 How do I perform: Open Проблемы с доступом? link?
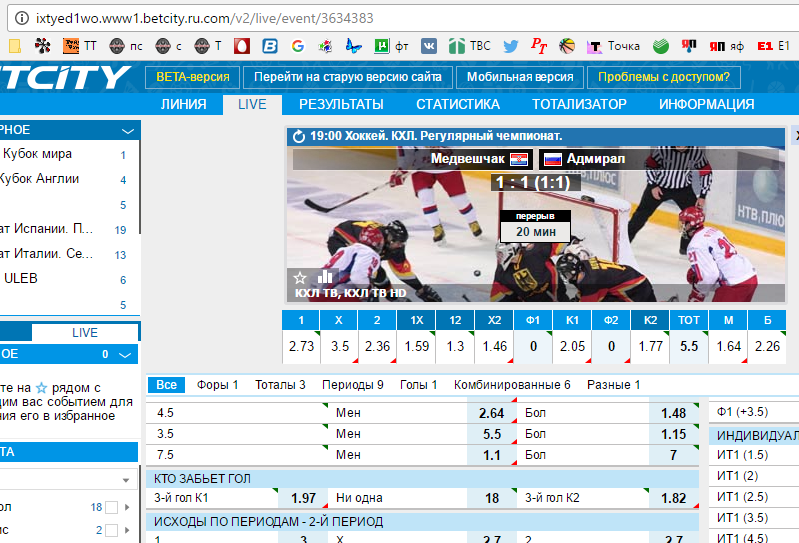point(664,77)
